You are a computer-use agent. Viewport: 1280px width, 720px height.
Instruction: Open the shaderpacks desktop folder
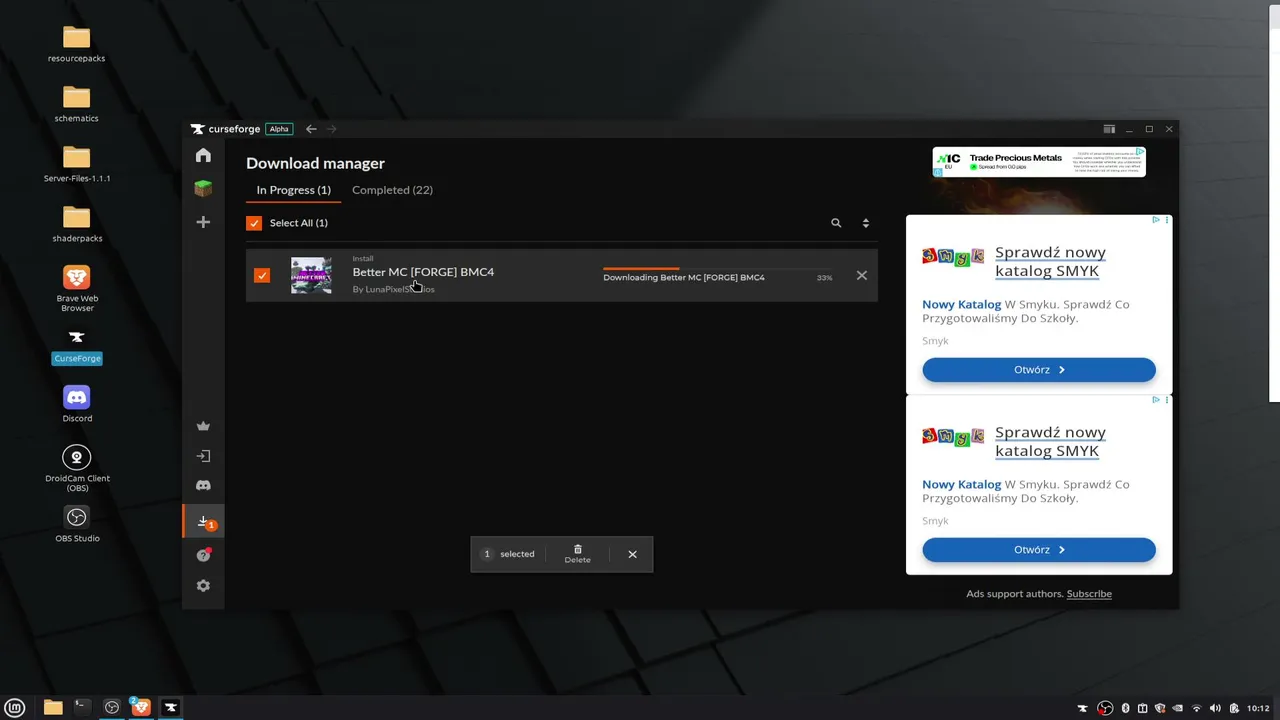click(77, 224)
